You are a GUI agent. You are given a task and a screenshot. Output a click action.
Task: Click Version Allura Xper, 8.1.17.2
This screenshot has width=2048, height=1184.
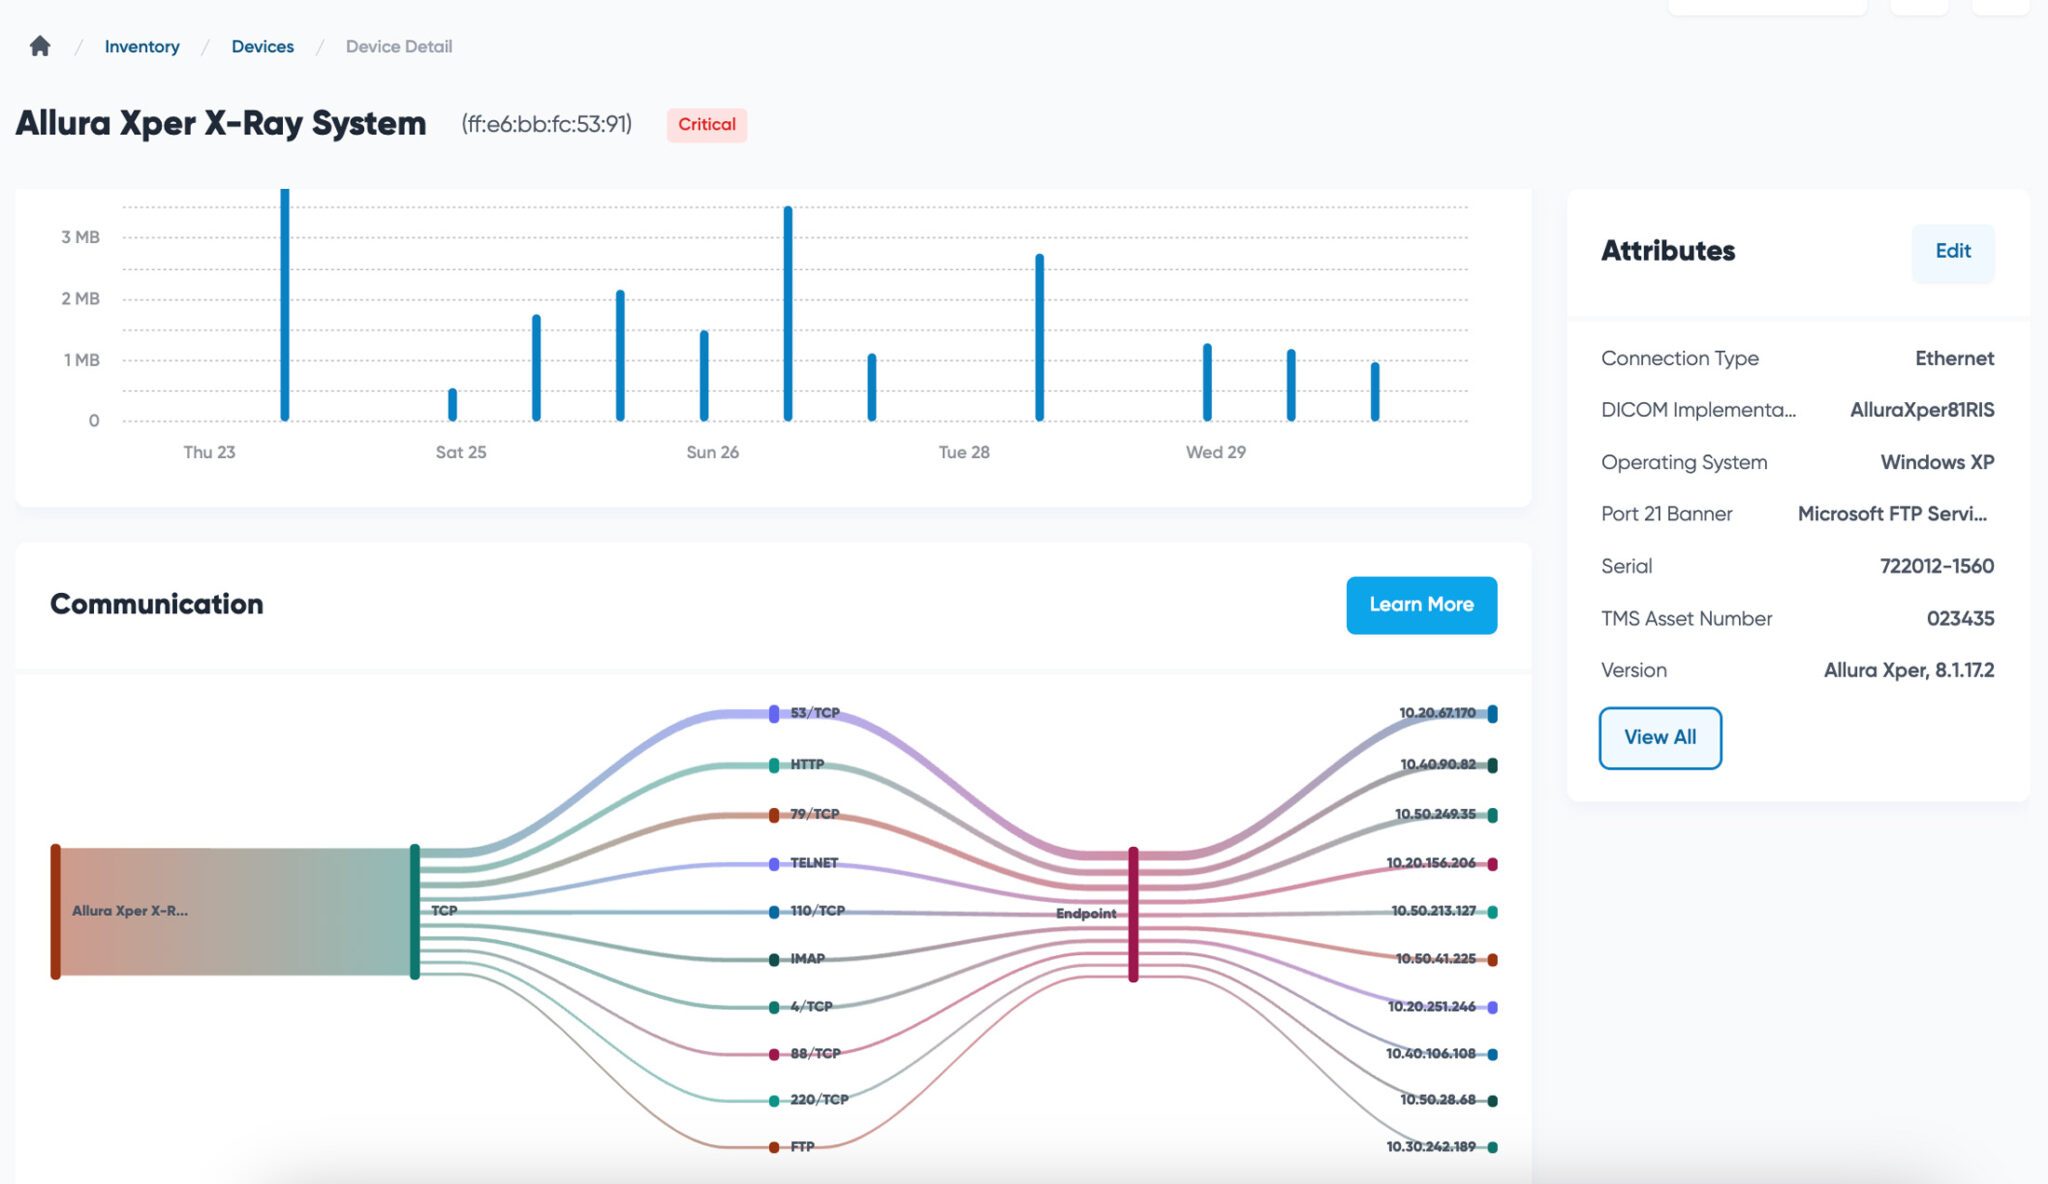coord(1909,670)
